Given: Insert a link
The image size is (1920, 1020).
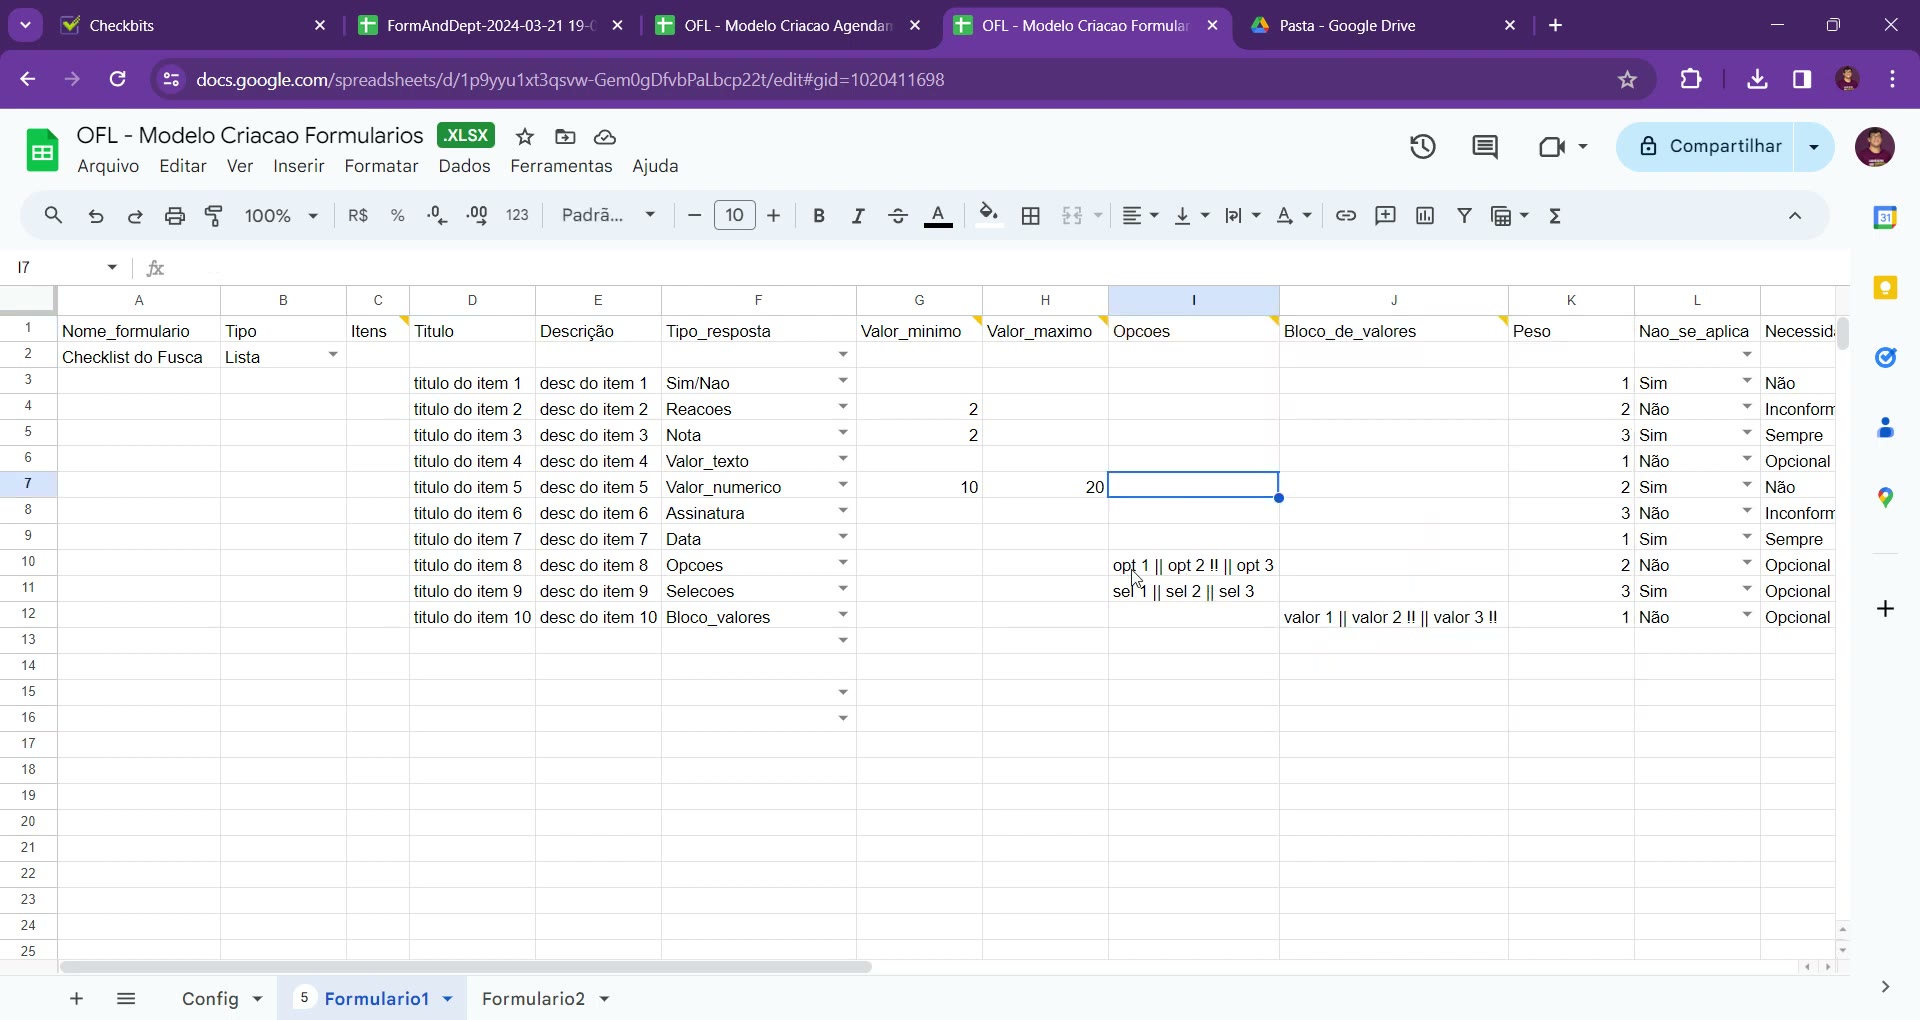Looking at the screenshot, I should coord(1346,216).
